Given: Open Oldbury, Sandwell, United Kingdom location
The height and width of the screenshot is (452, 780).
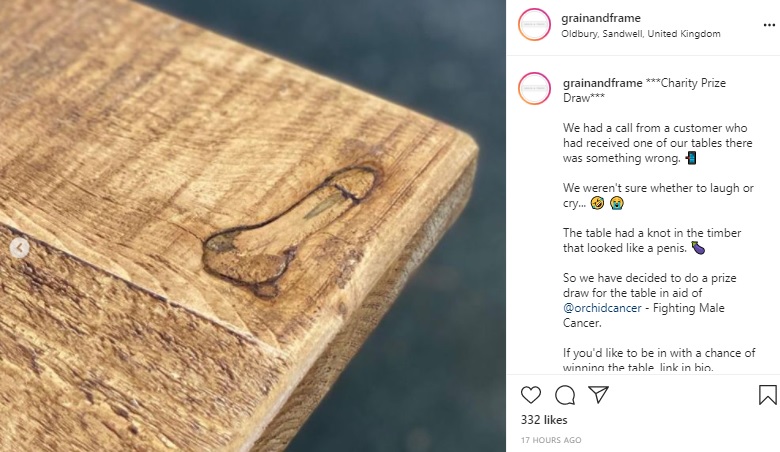Looking at the screenshot, I should (x=641, y=34).
